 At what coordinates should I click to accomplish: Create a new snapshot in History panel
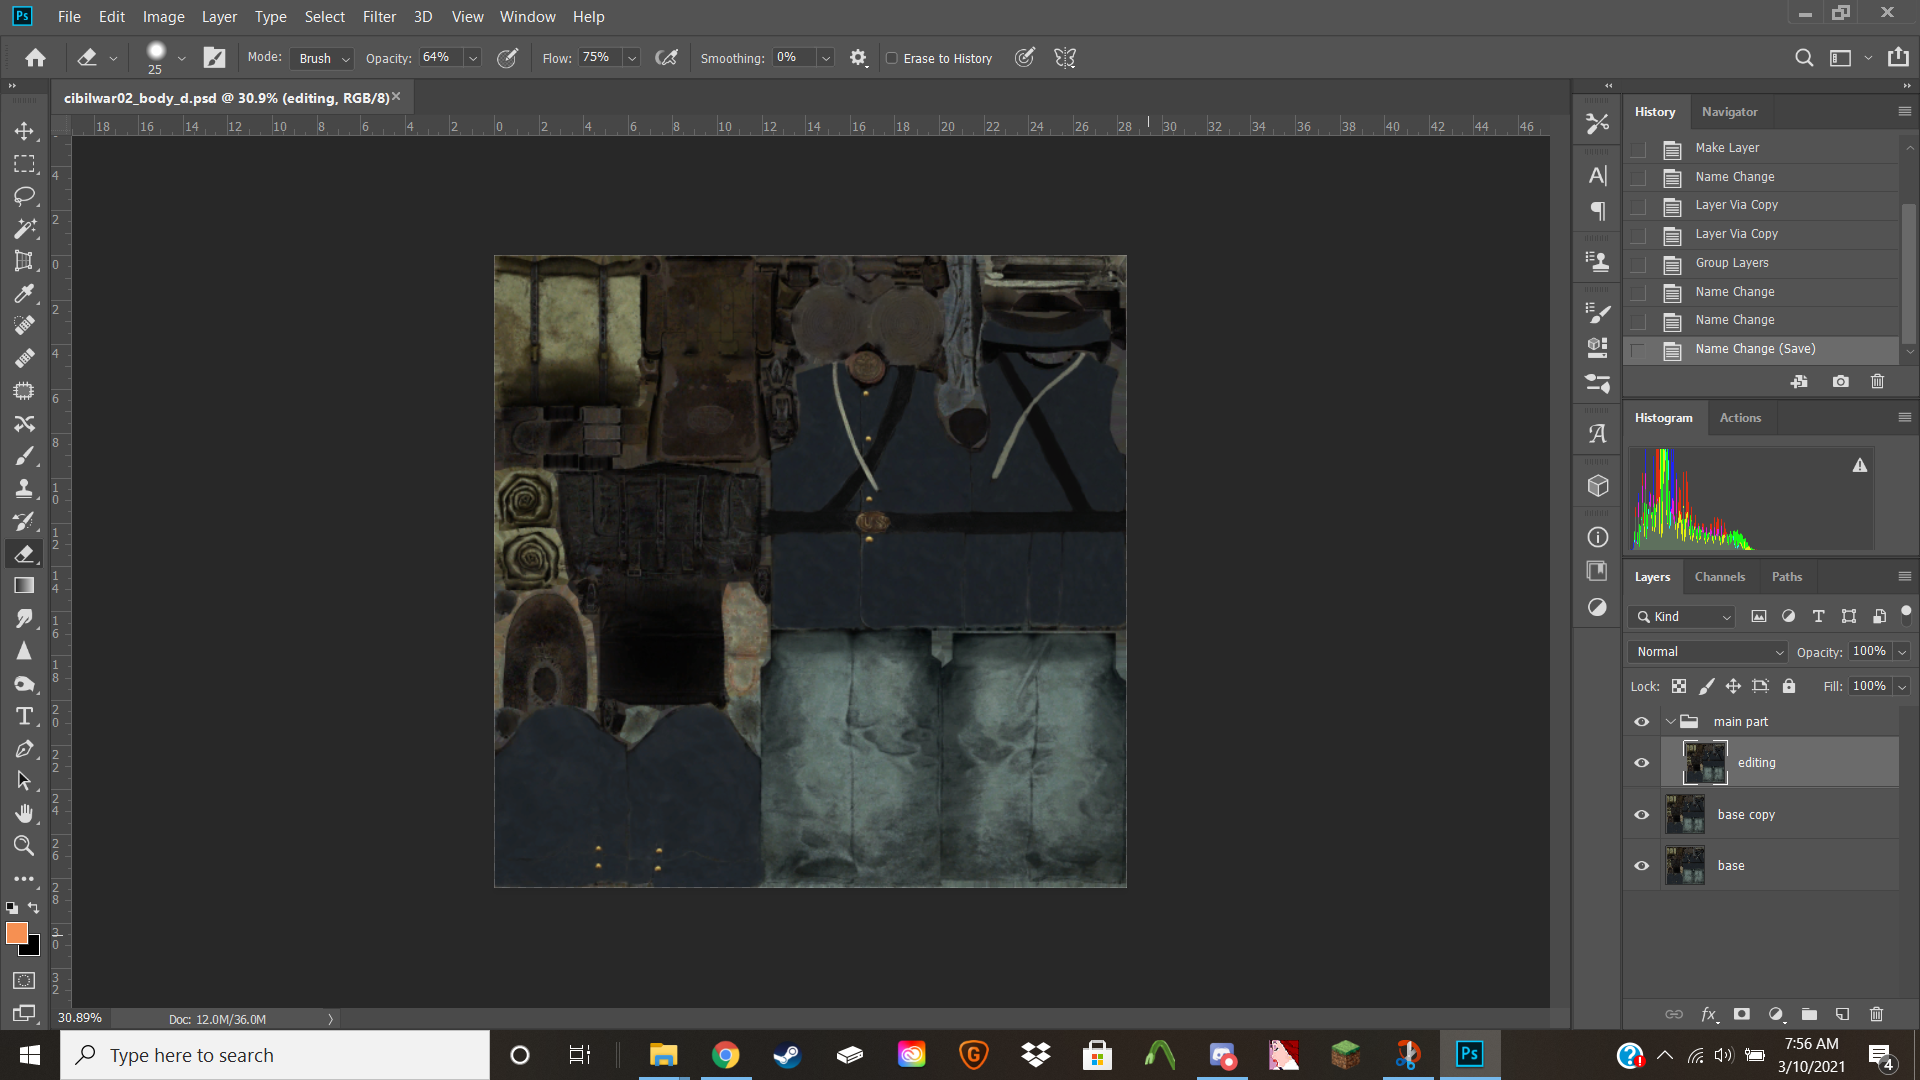pos(1840,382)
